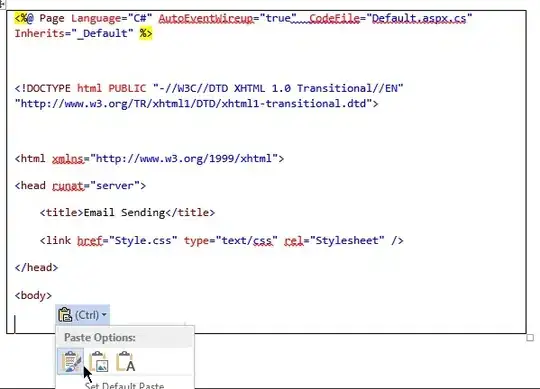Click the 'Paste Options:' header label
540x389 pixels.
(100, 337)
